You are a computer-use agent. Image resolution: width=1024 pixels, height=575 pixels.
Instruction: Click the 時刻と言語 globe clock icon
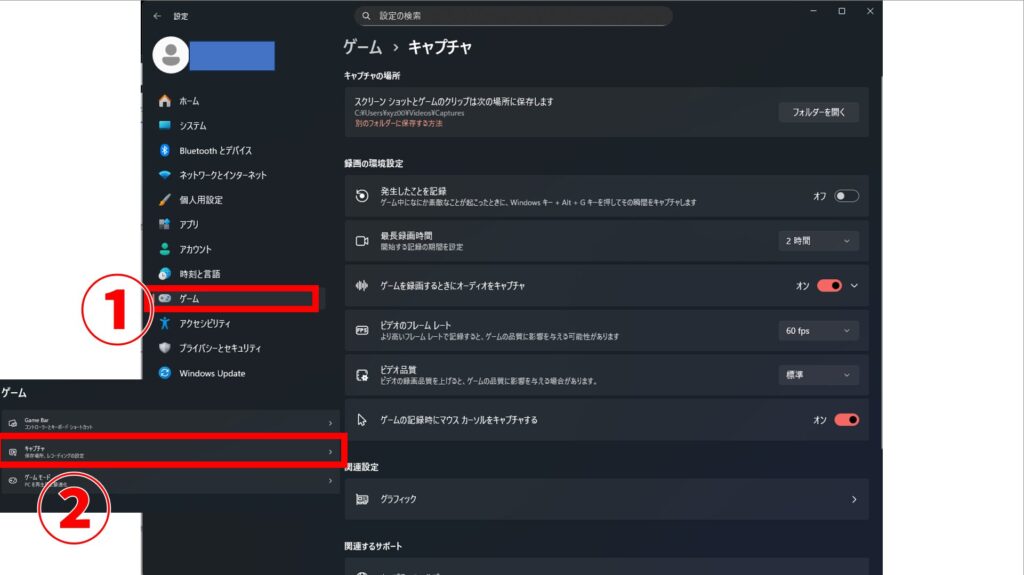click(x=165, y=274)
